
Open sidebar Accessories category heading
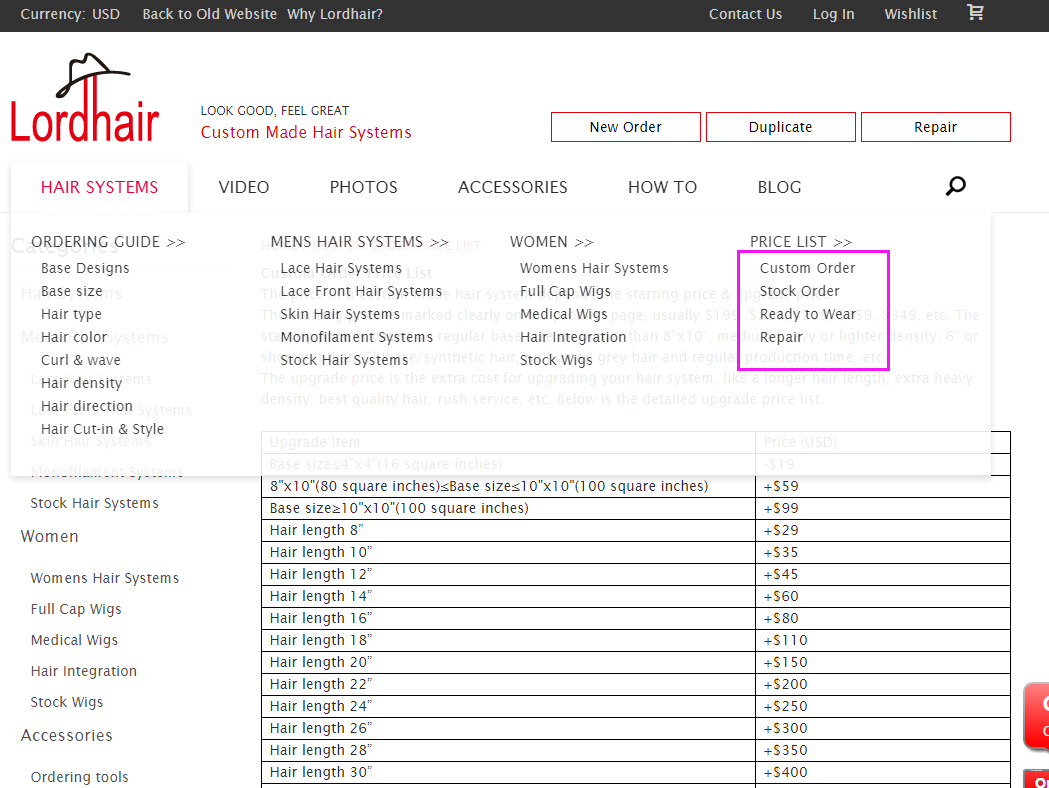point(66,735)
